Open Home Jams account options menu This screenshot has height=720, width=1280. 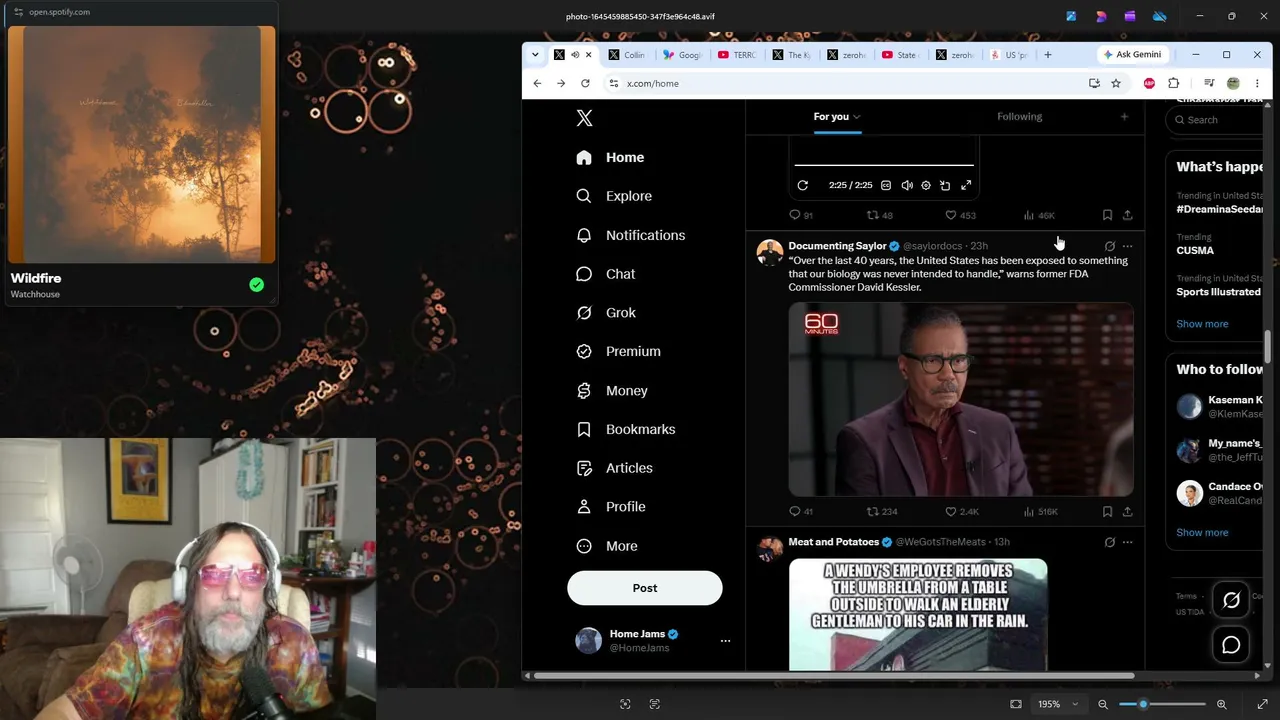click(725, 641)
